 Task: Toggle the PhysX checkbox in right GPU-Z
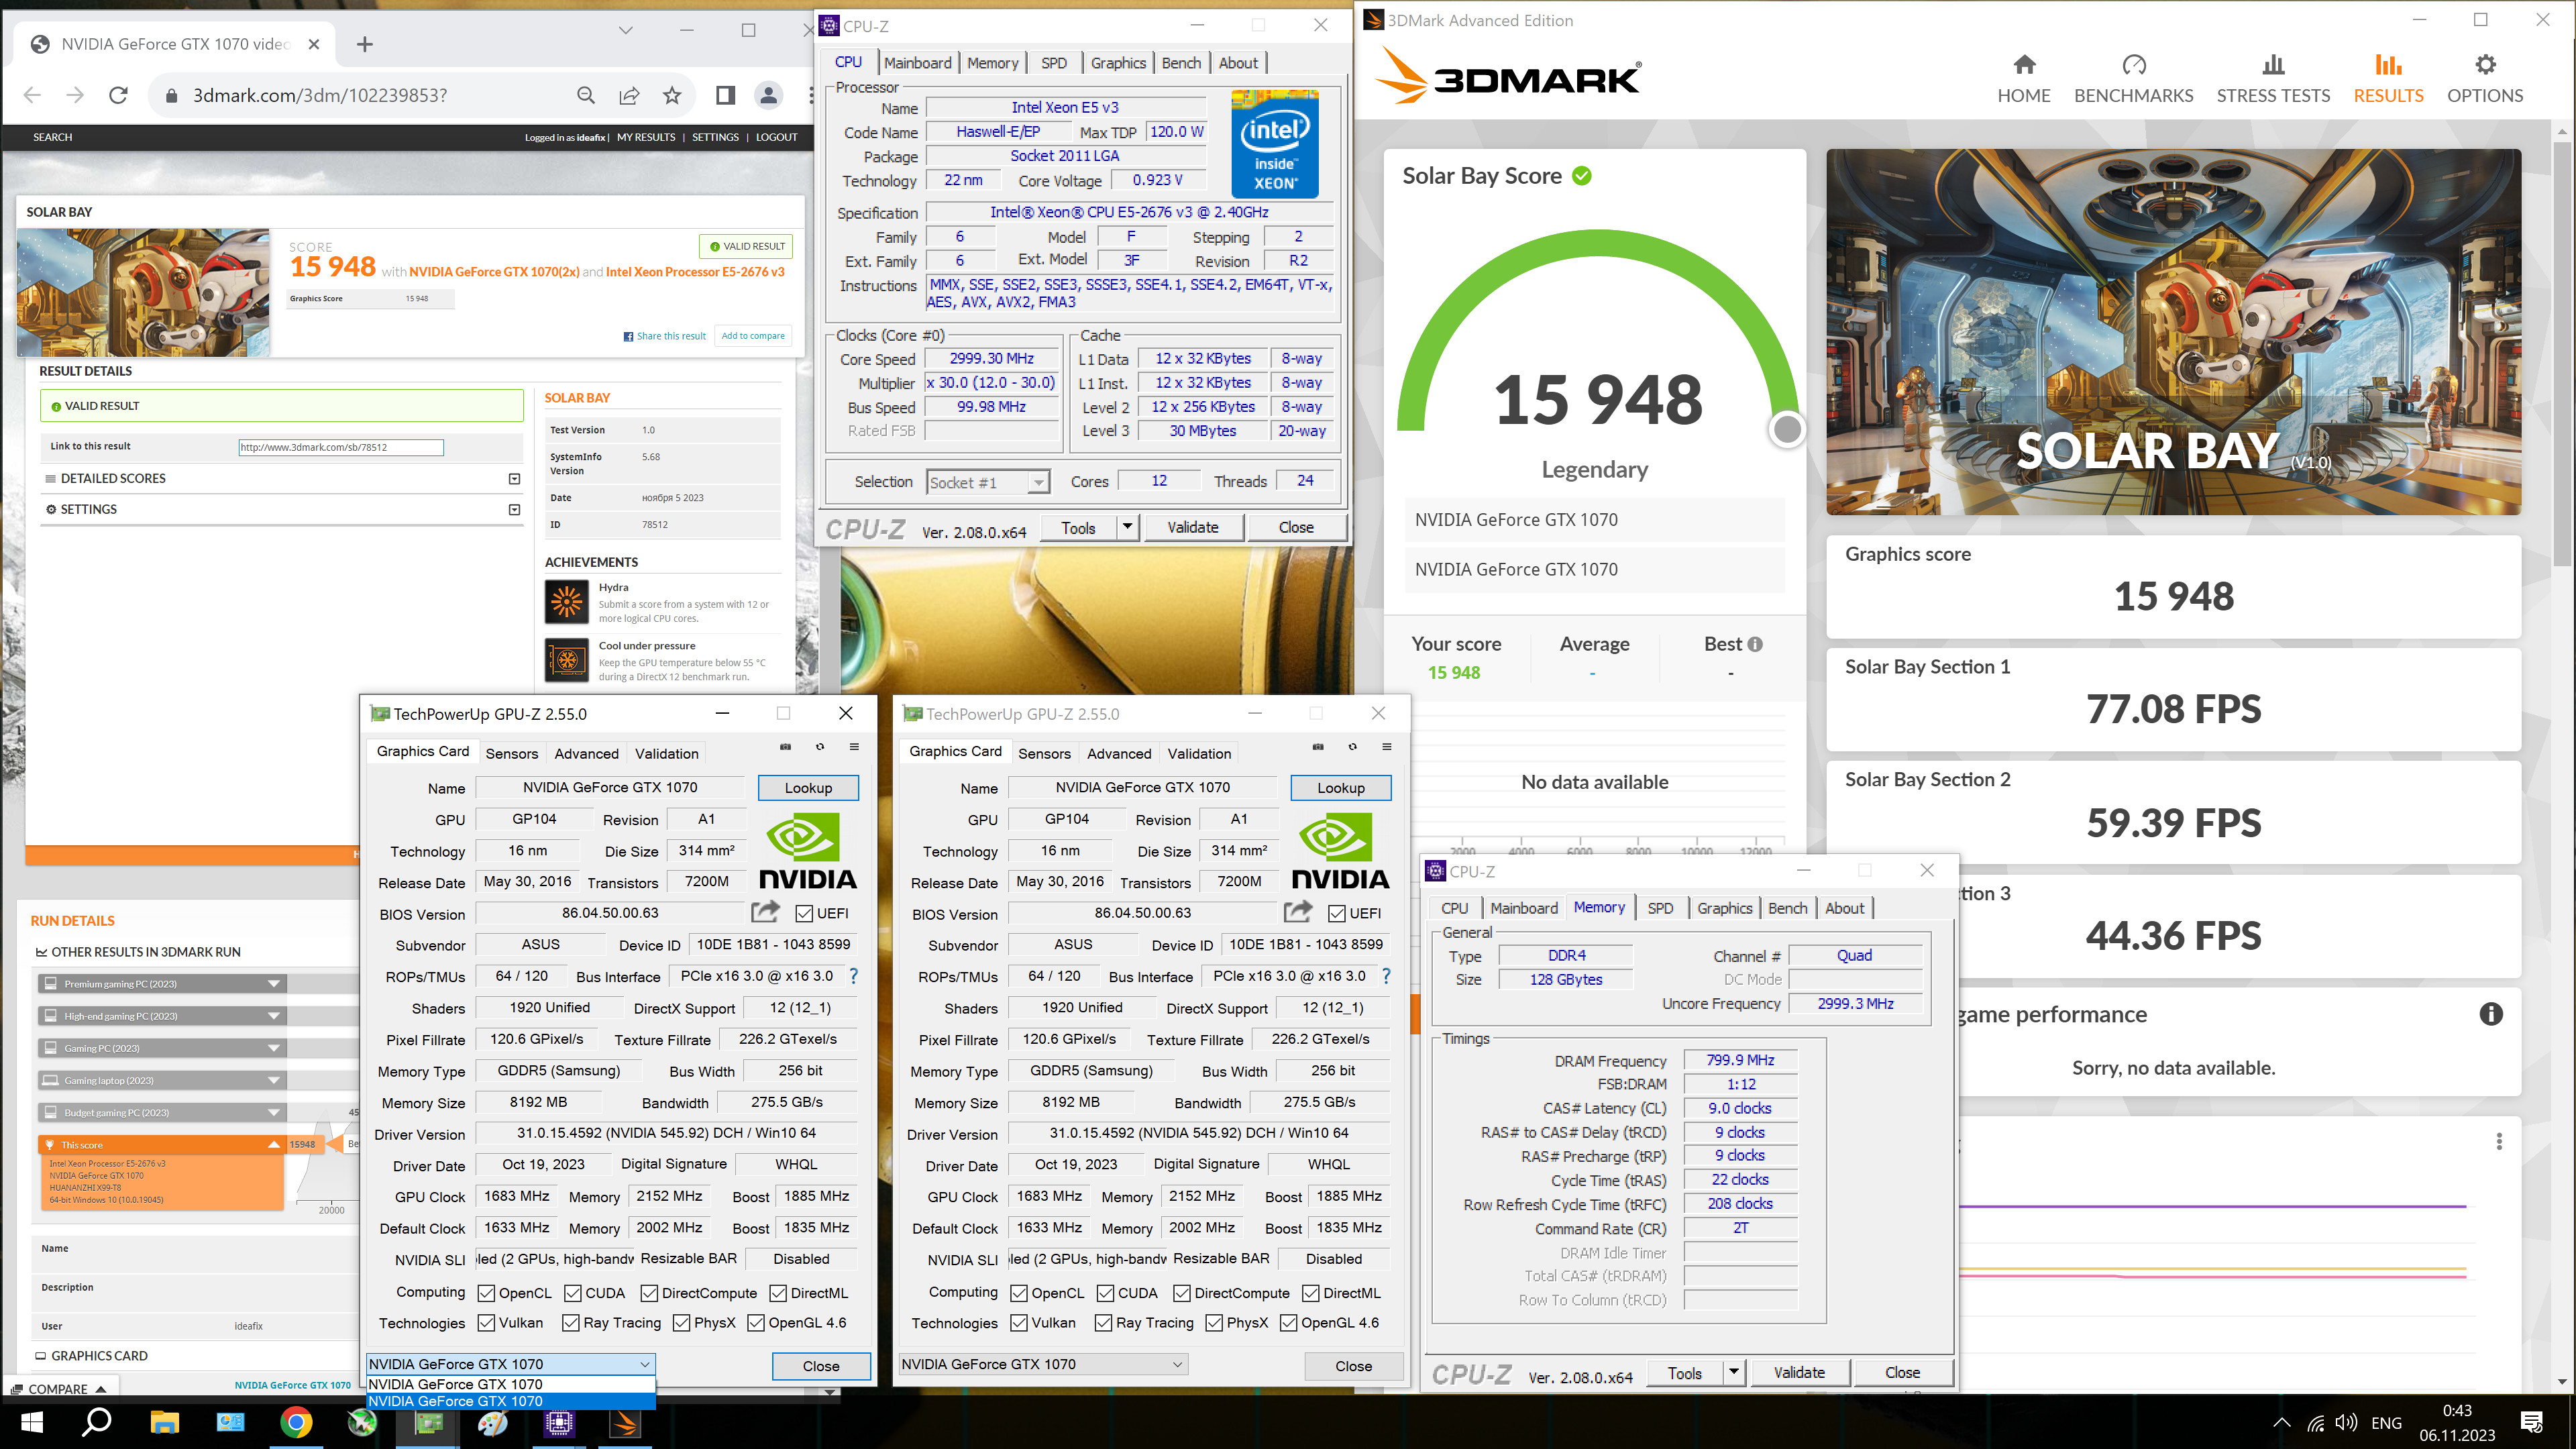click(x=1214, y=1323)
